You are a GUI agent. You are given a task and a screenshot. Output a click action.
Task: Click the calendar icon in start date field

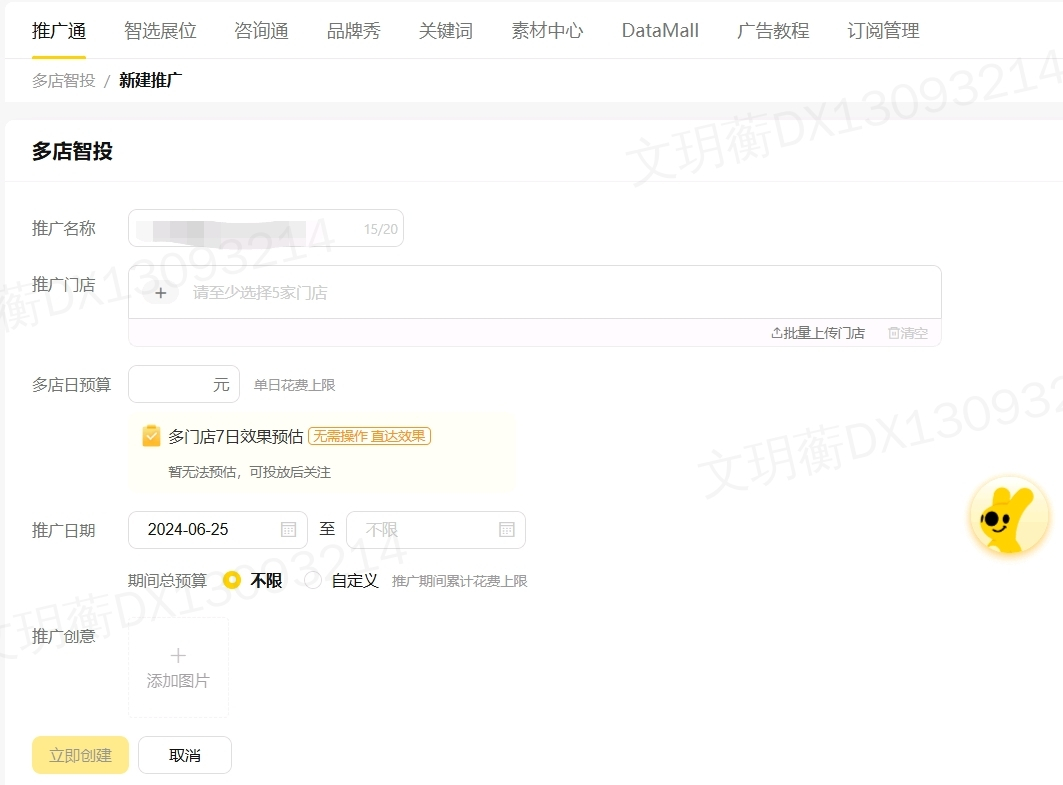[x=288, y=529]
